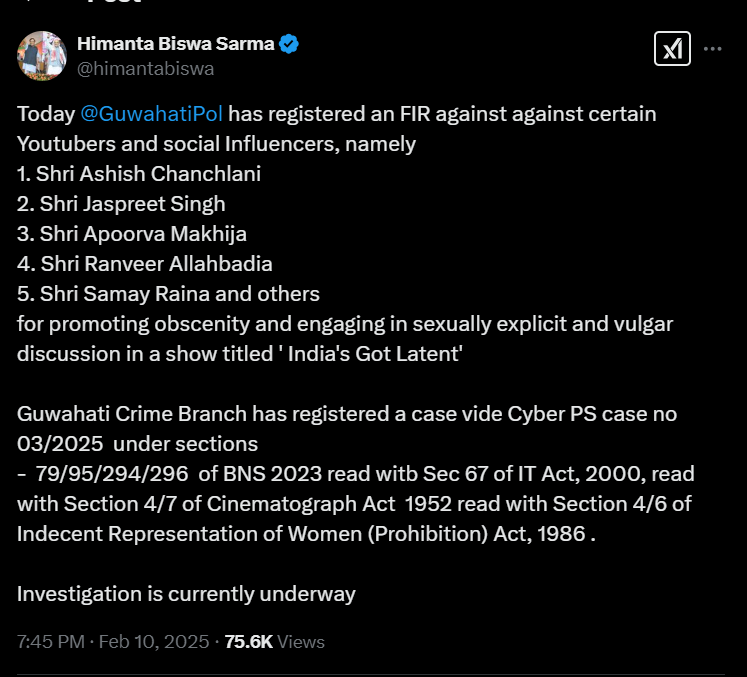
Task: Click the line naming Shri Apoorva Makhija
Action: (132, 234)
